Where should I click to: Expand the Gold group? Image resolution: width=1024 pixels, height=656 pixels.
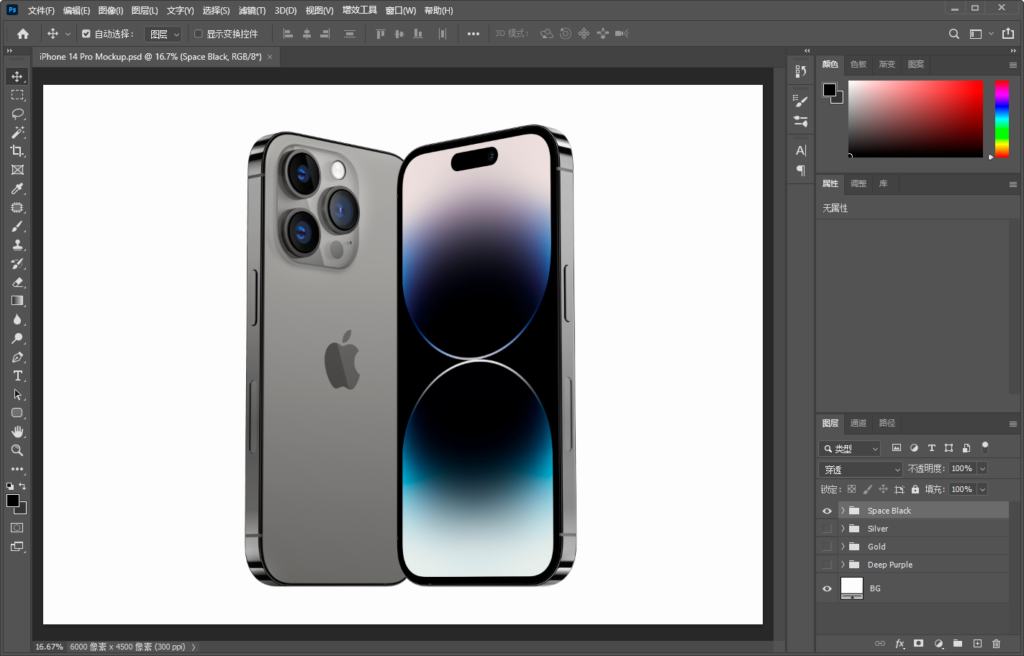pyautogui.click(x=842, y=546)
